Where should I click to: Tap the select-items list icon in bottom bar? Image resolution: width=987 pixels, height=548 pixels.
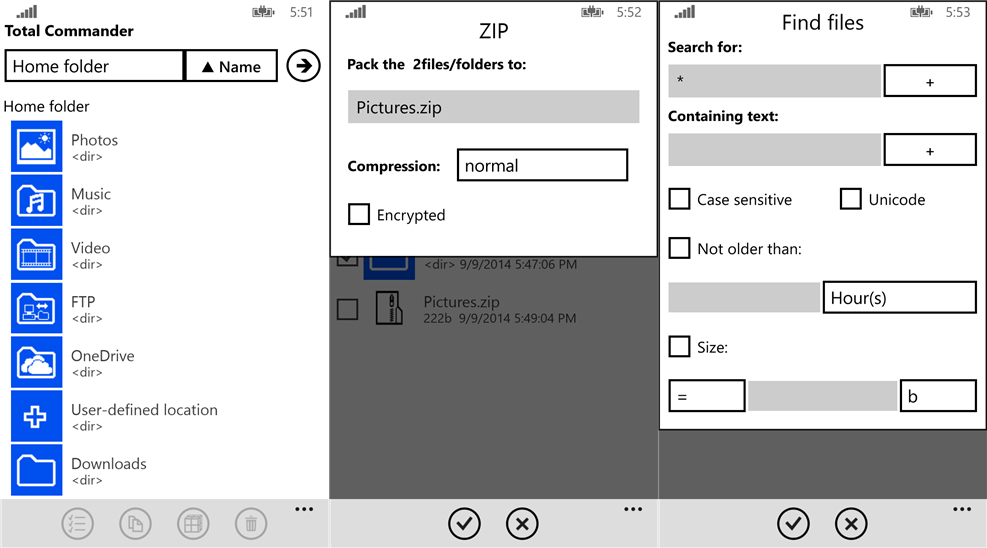pos(78,523)
